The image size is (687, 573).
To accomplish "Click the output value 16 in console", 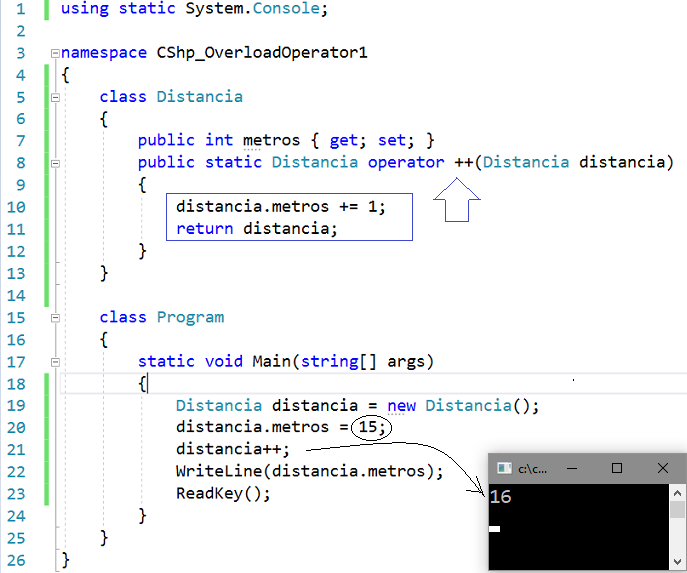I will (x=500, y=497).
